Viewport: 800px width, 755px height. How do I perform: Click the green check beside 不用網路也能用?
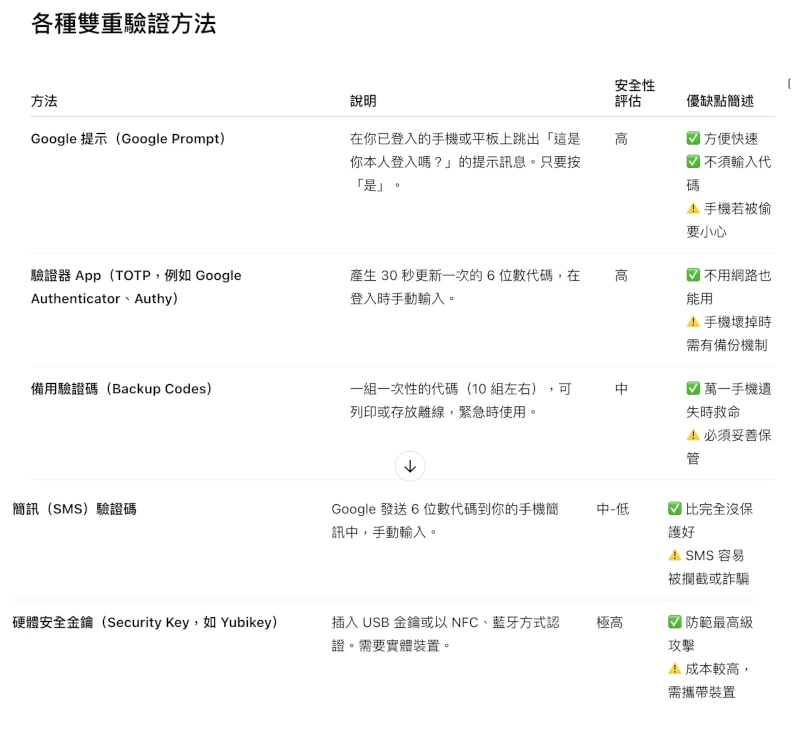tap(693, 275)
